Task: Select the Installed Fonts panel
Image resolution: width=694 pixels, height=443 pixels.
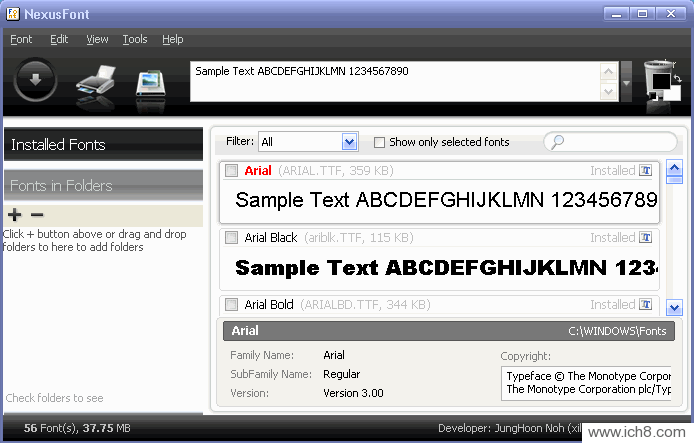Action: [x=104, y=144]
